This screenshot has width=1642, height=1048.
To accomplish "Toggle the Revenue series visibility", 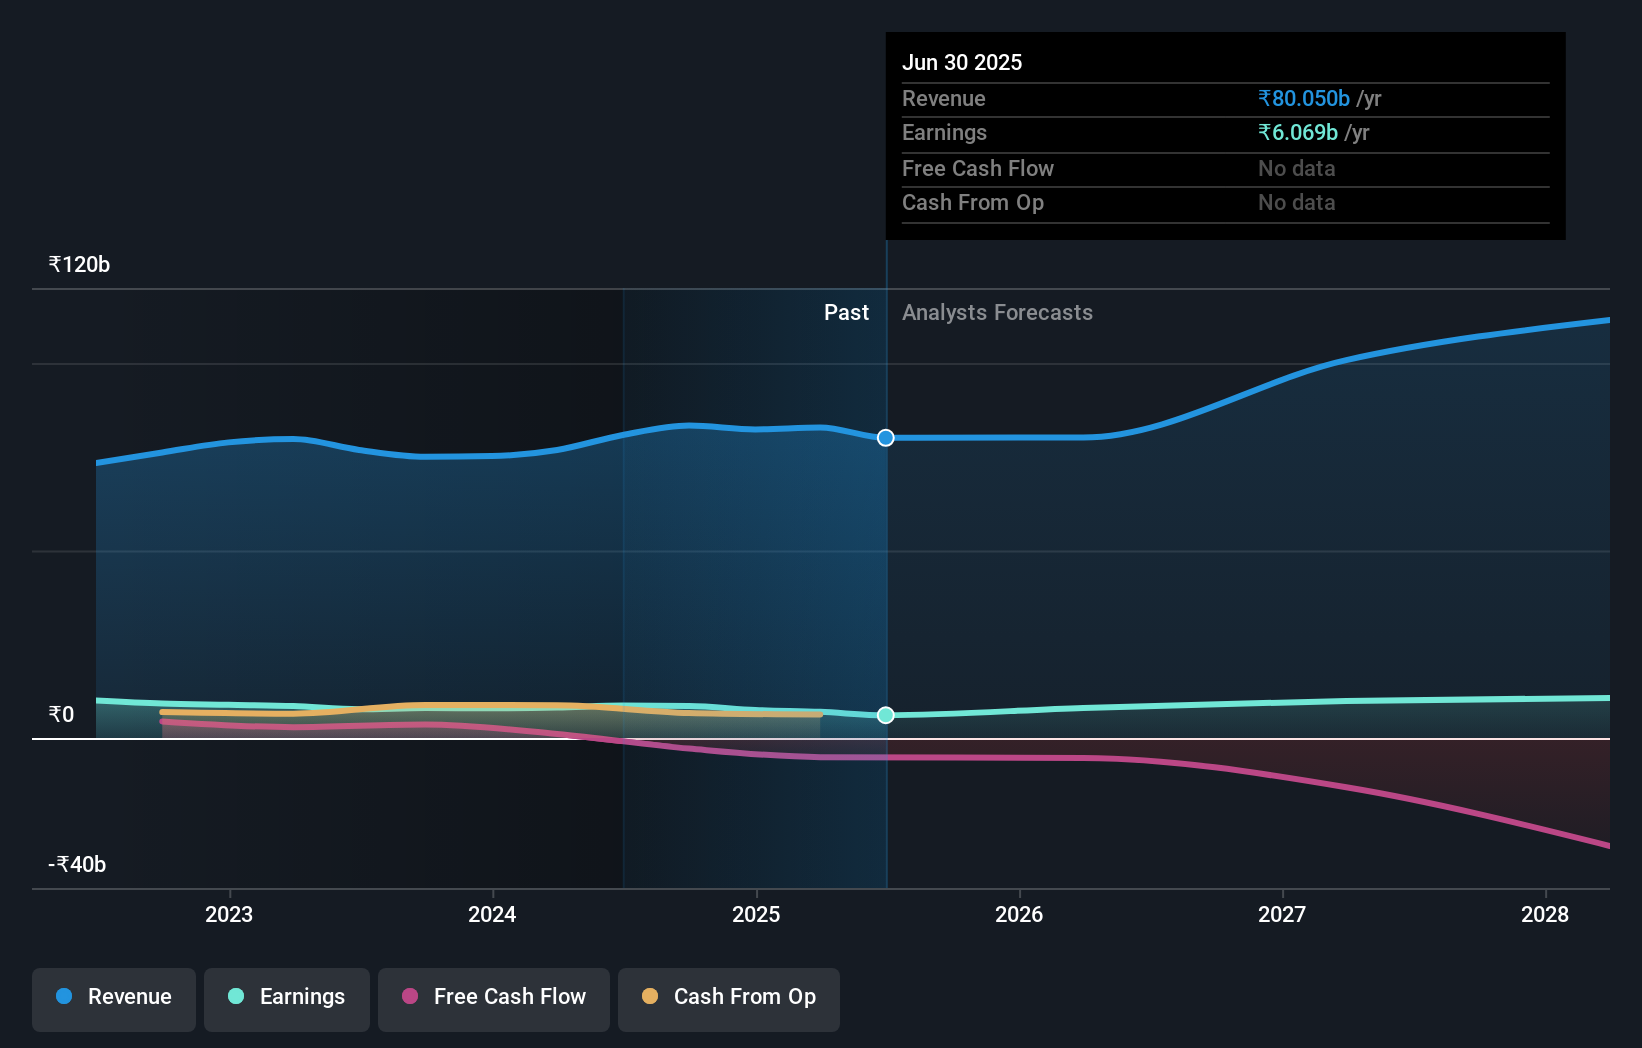I will click(113, 999).
